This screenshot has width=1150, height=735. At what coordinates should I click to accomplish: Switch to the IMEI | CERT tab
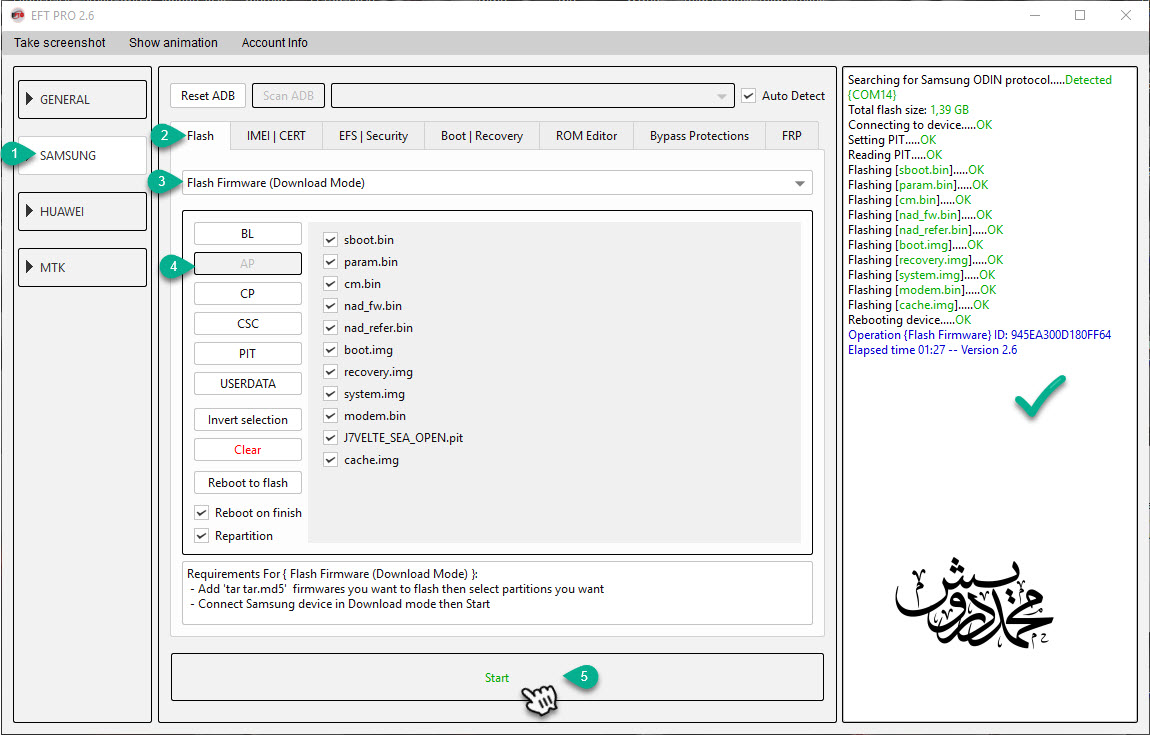tap(276, 136)
